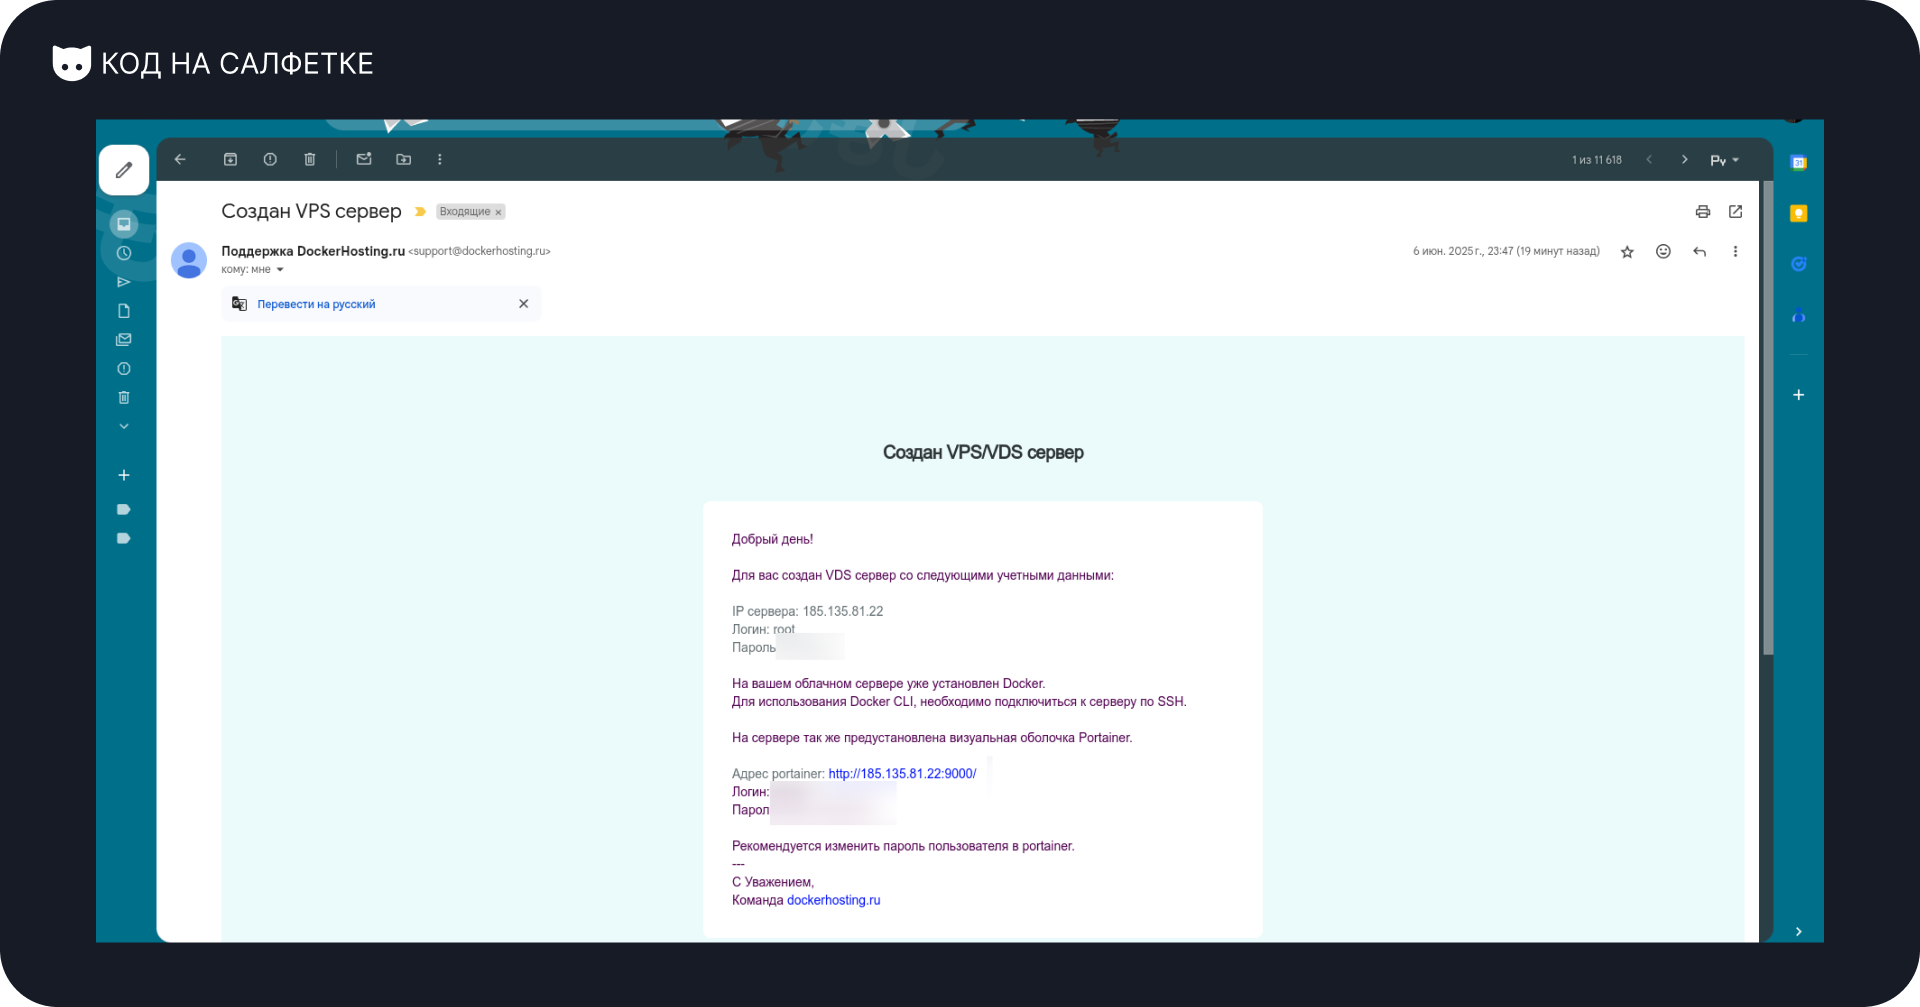Report this email as spam
This screenshot has width=1920, height=1007.
pyautogui.click(x=270, y=159)
